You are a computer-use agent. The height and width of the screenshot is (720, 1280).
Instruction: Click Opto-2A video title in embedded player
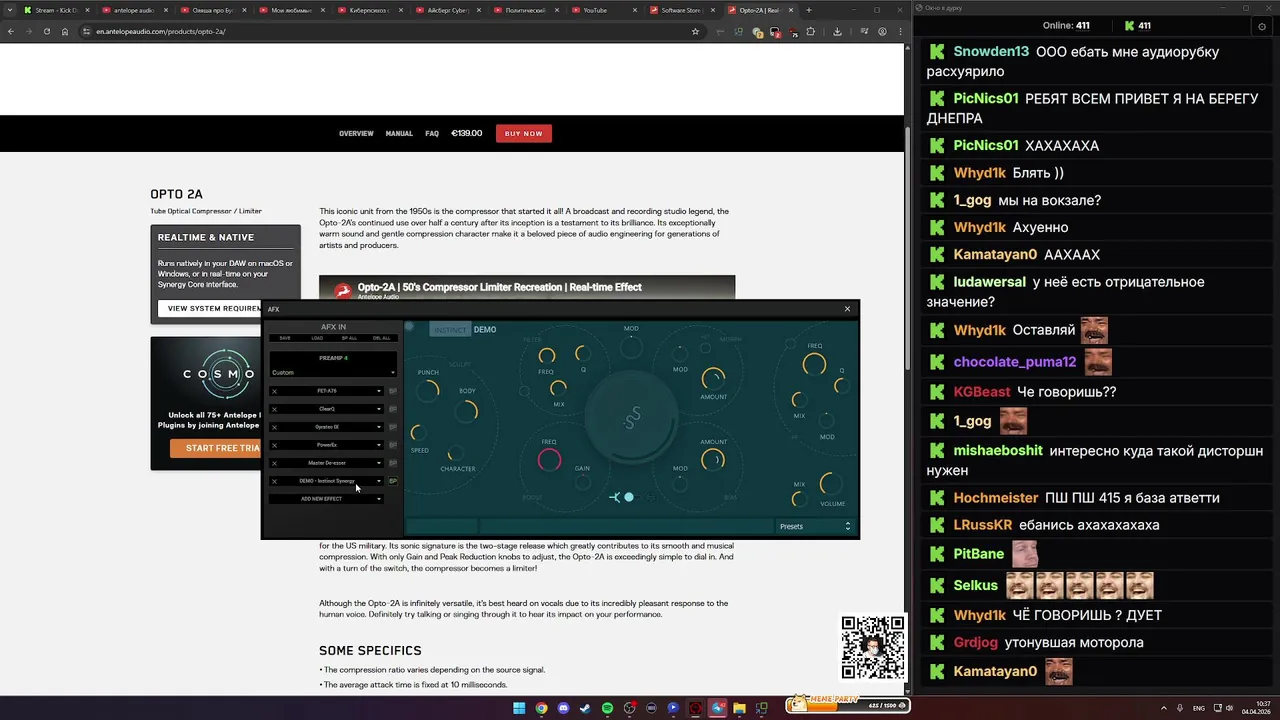[499, 287]
